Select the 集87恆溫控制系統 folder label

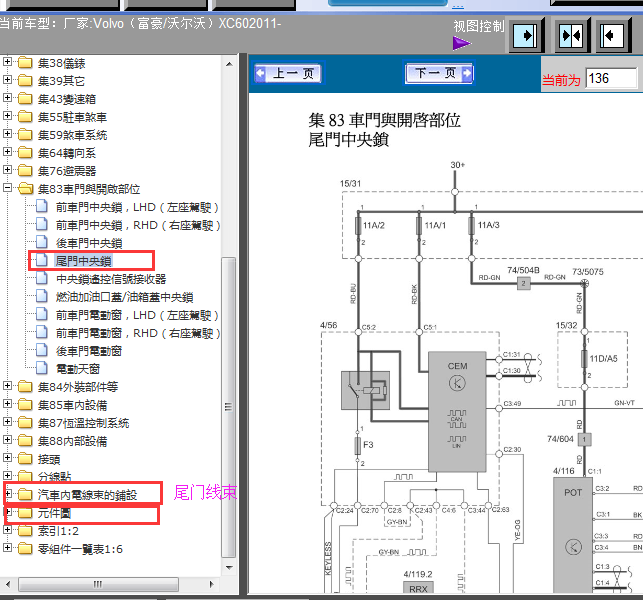point(83,423)
